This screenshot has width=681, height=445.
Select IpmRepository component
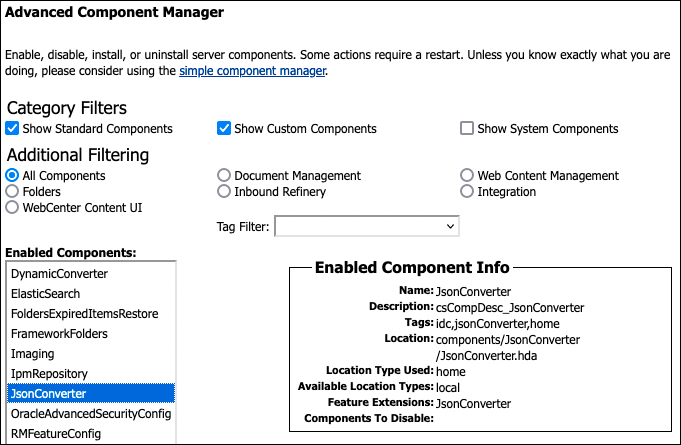pyautogui.click(x=91, y=374)
